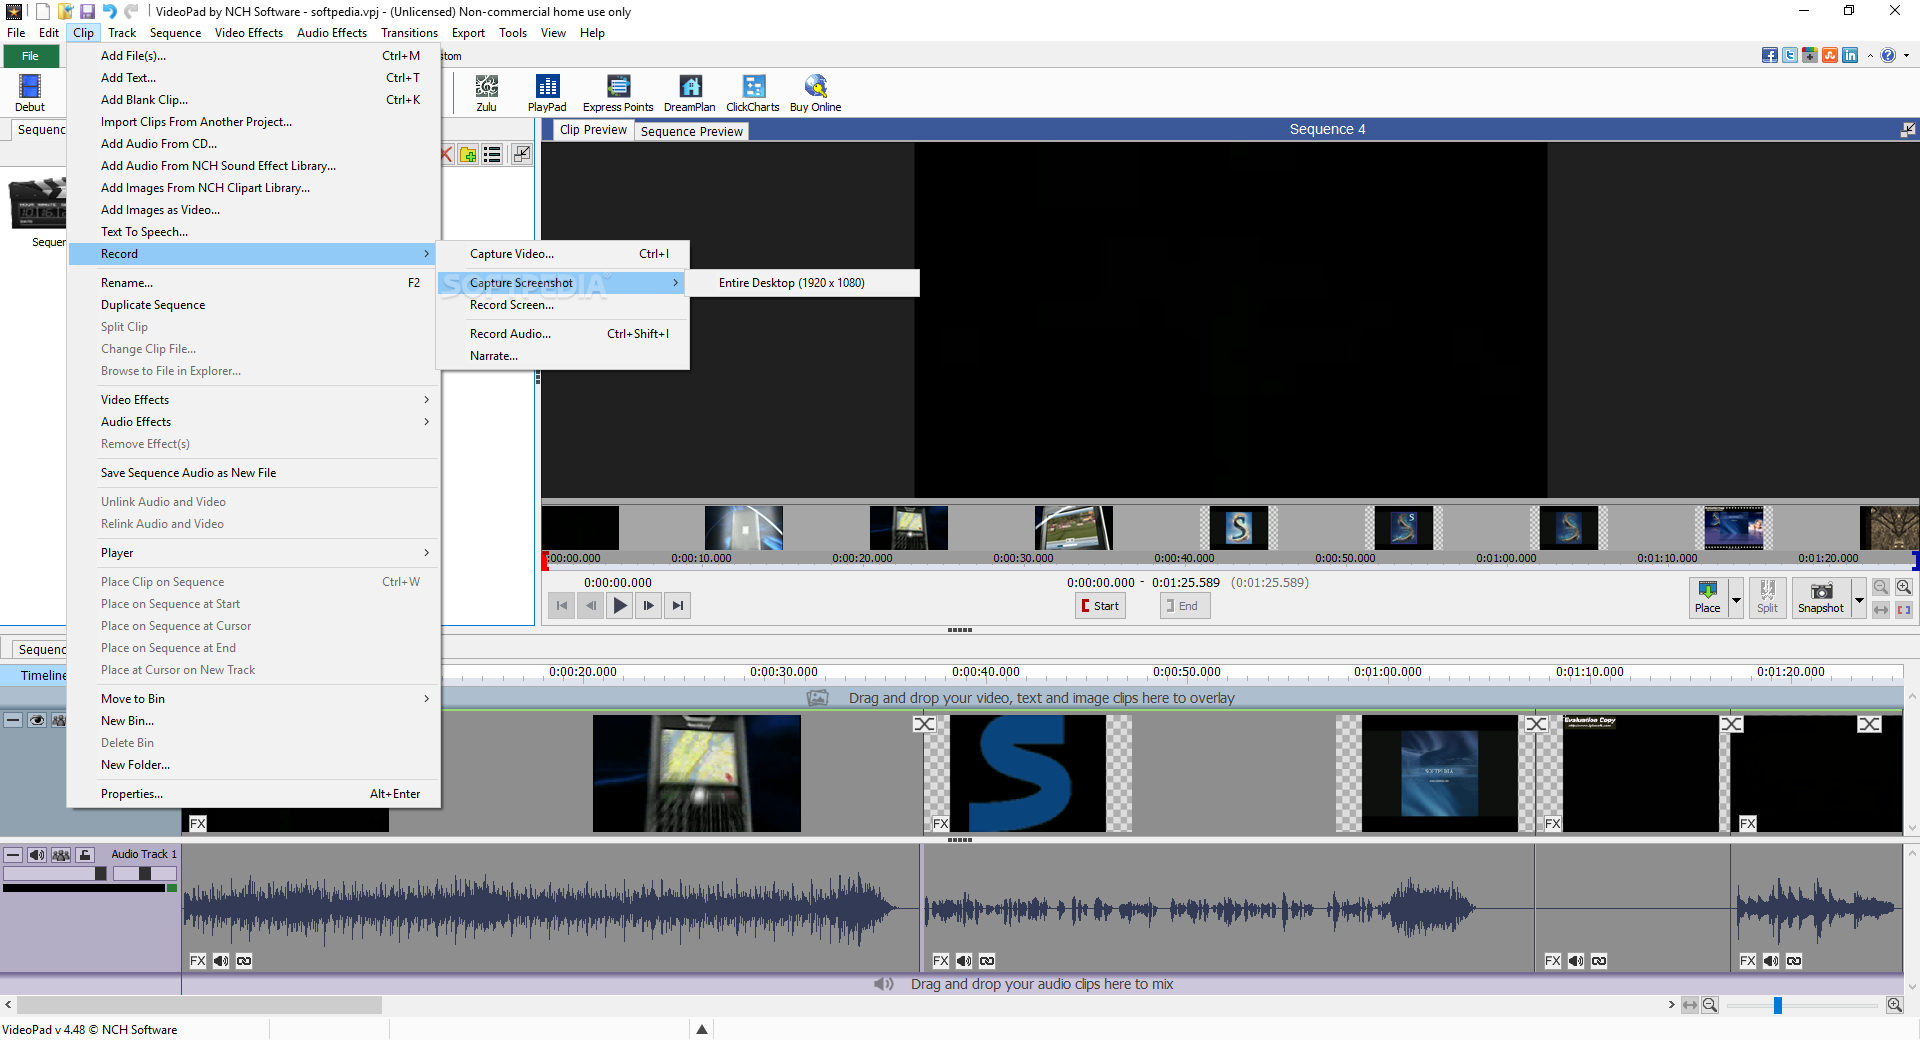1920x1040 pixels.
Task: Pop out the Sequence 4 preview window
Action: (1908, 129)
